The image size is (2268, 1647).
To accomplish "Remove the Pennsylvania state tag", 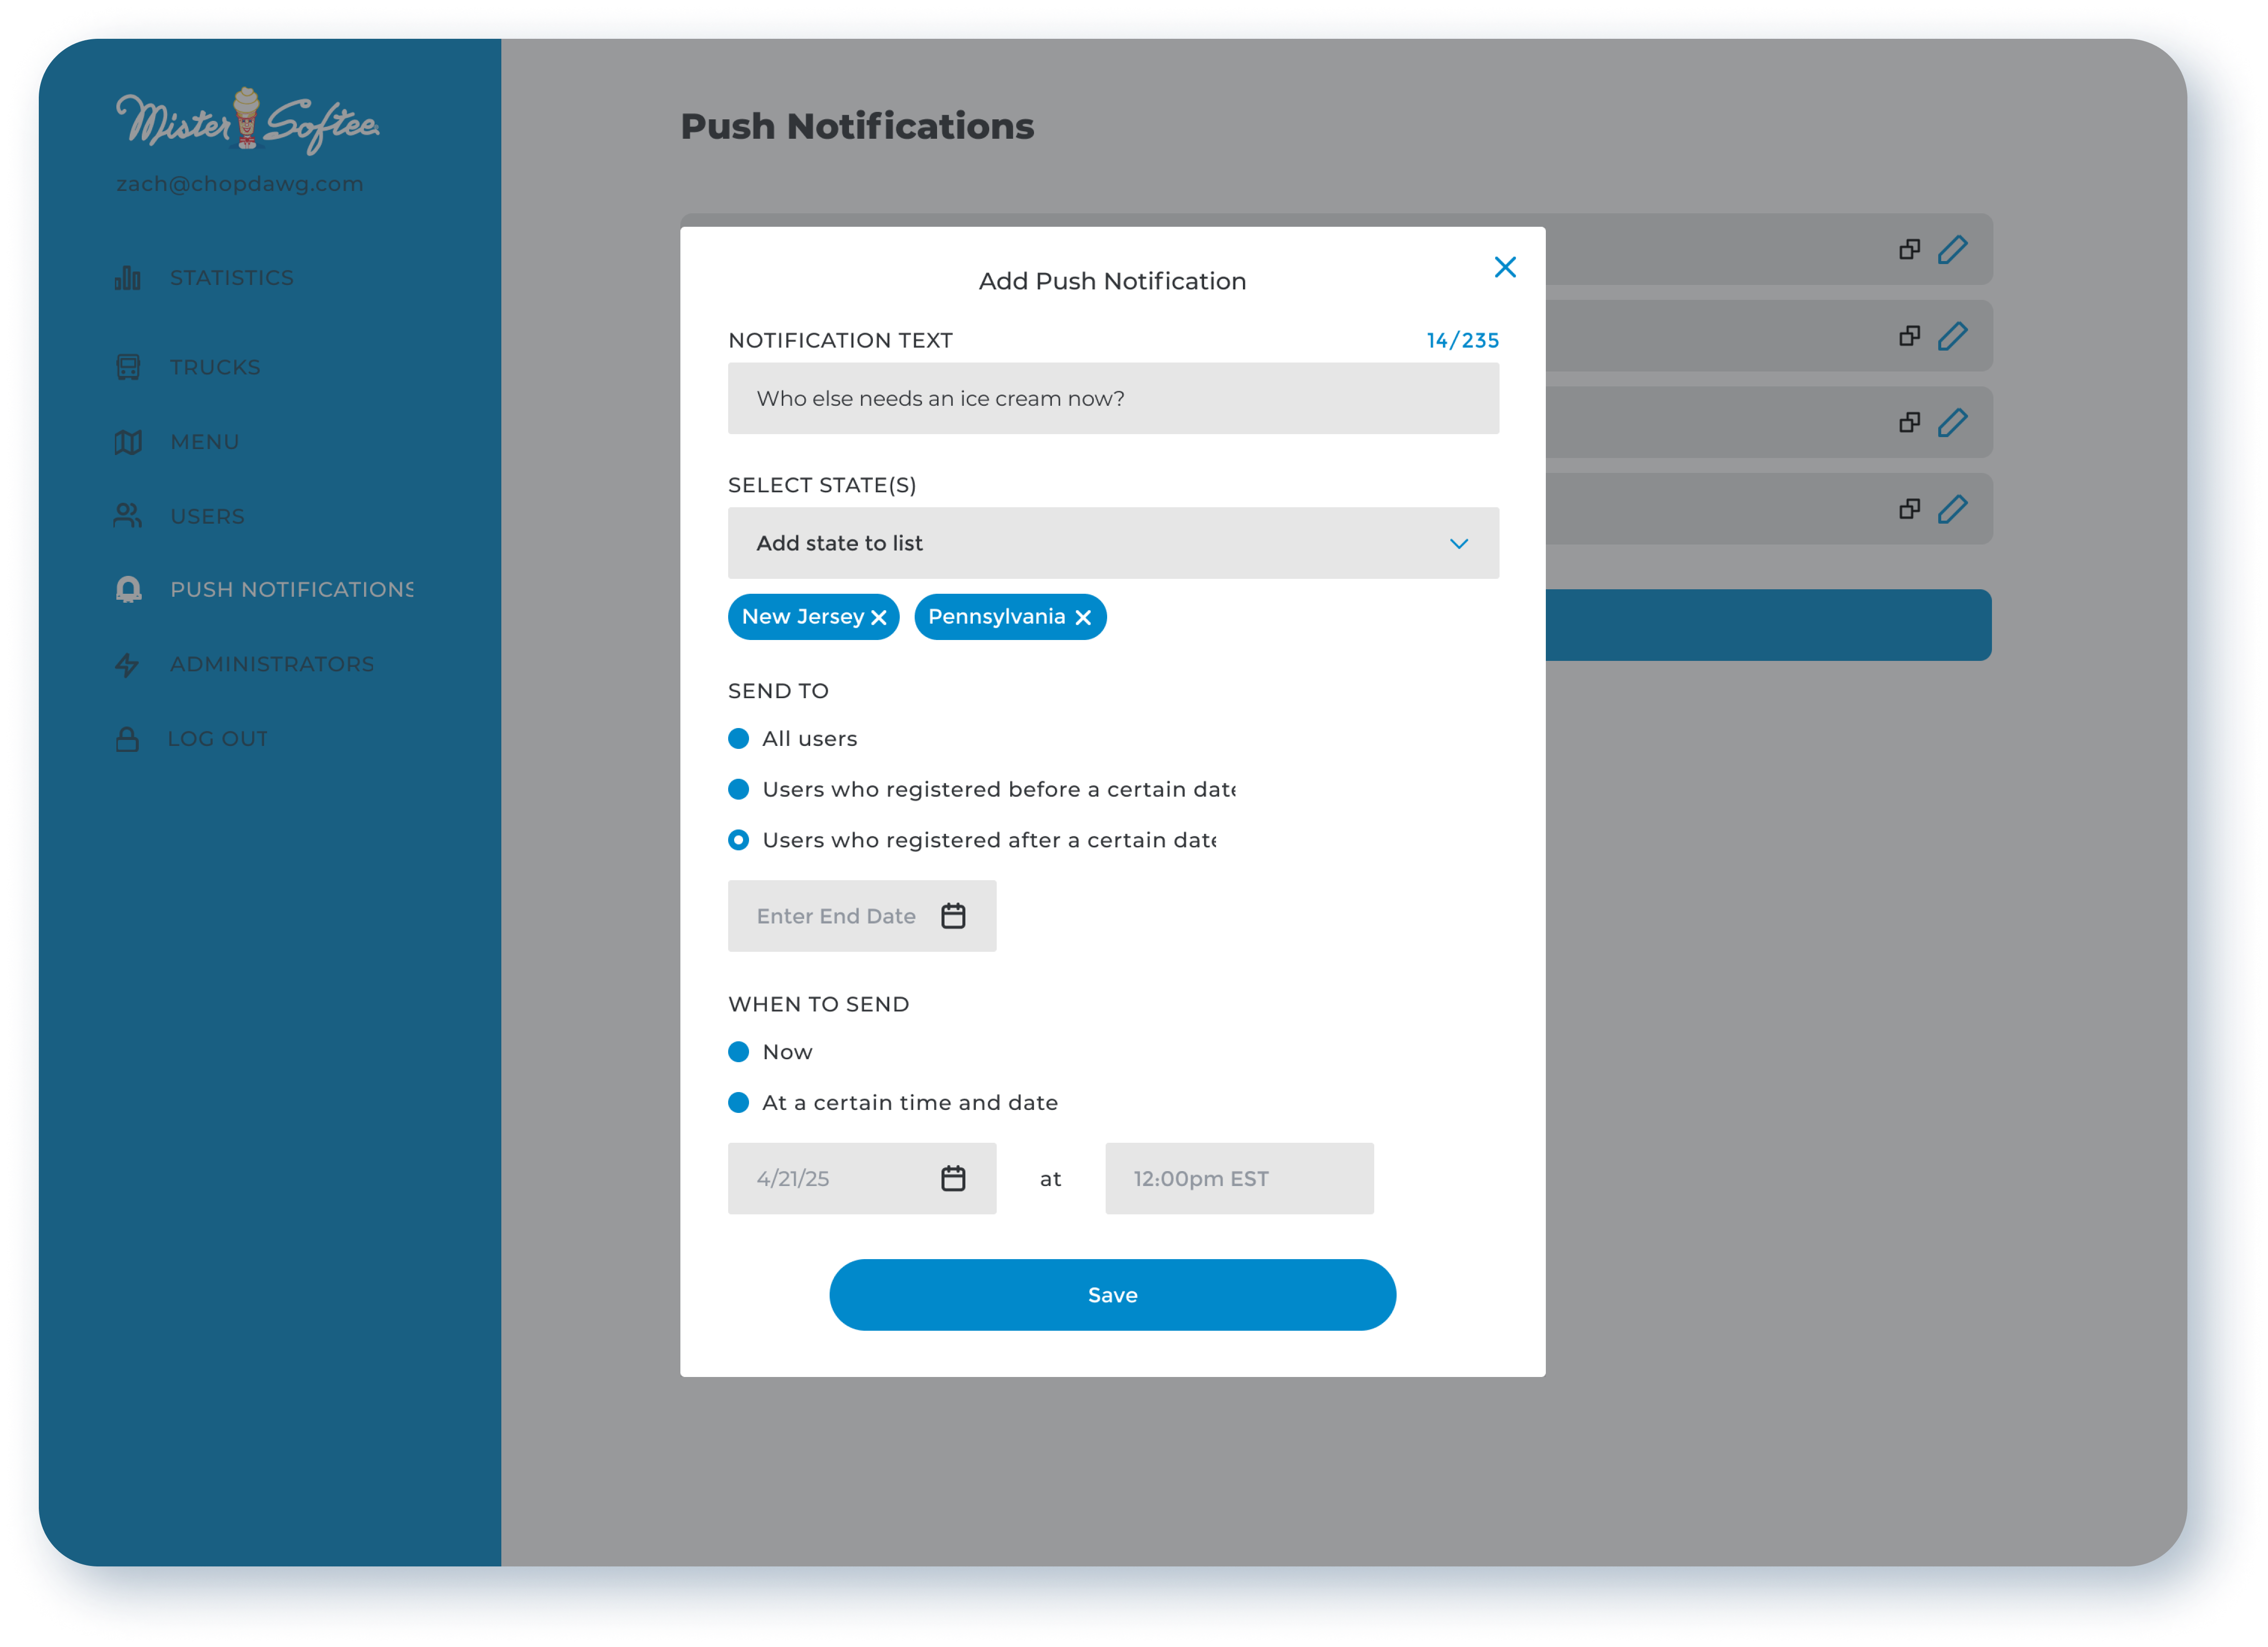I will coord(1083,618).
